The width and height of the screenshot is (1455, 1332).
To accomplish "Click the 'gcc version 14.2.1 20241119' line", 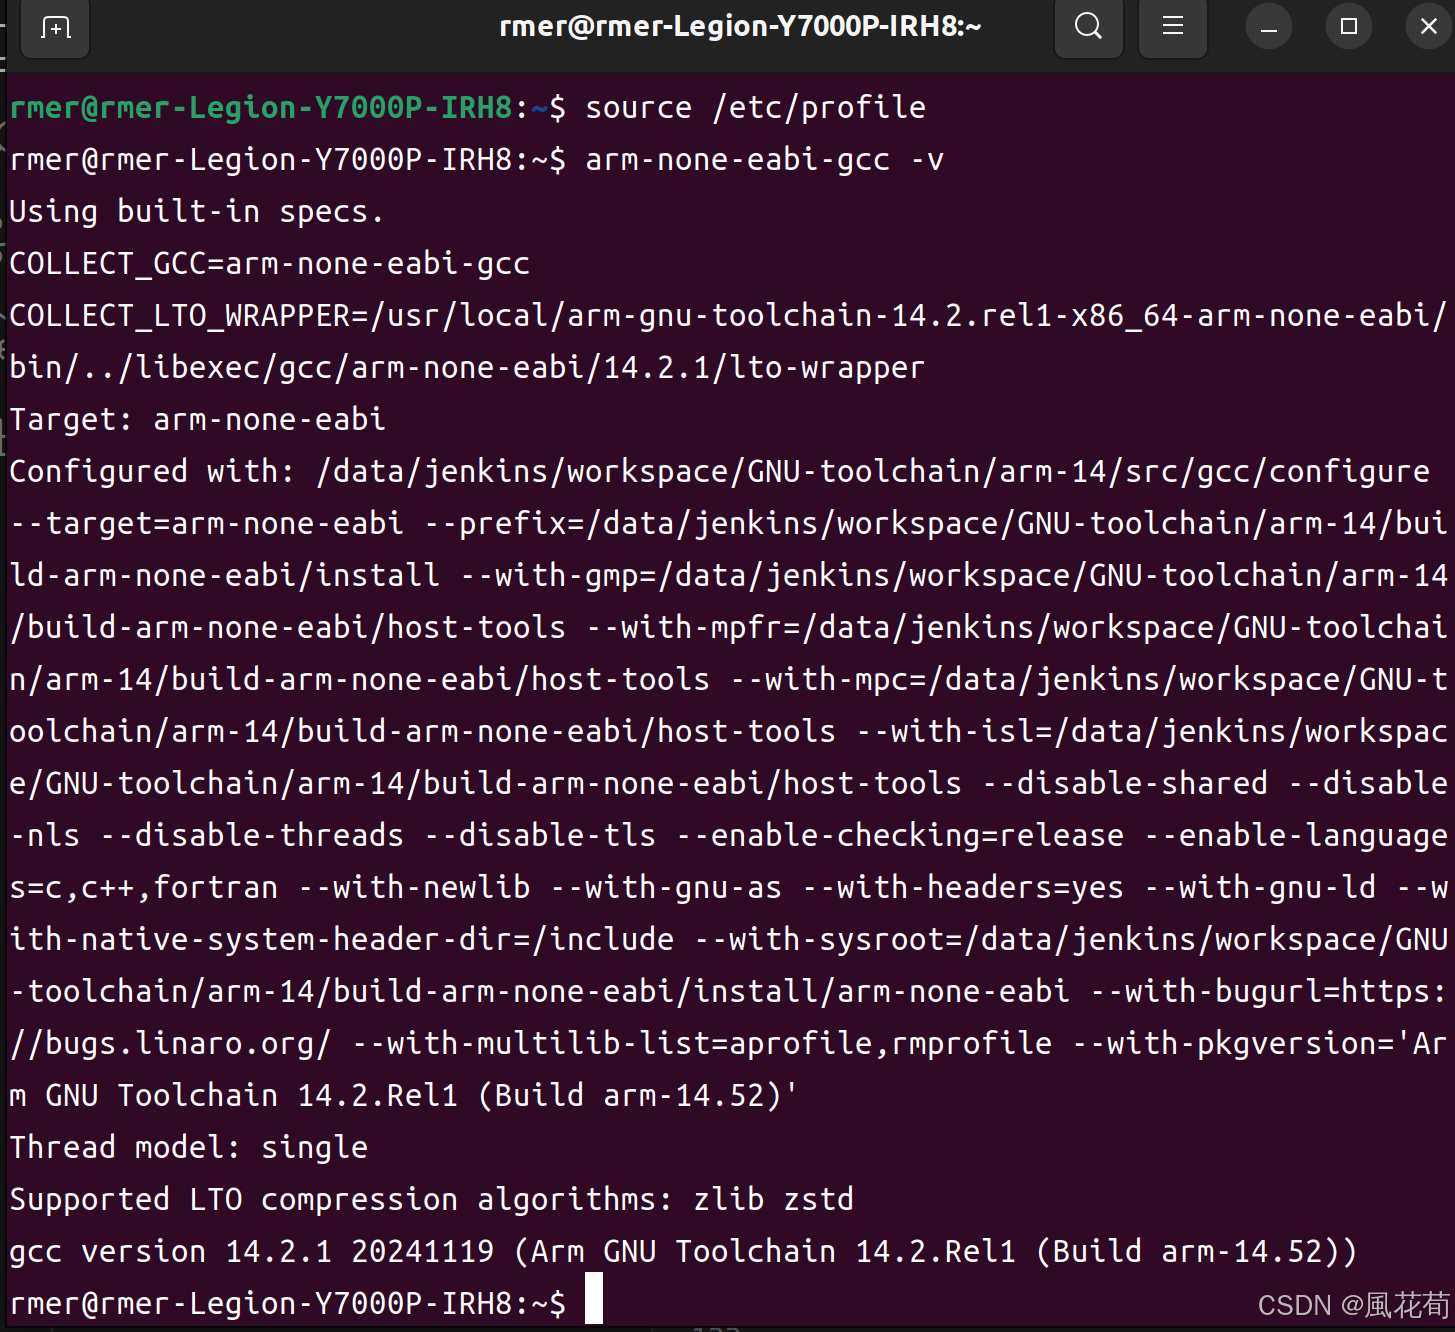I will point(683,1251).
